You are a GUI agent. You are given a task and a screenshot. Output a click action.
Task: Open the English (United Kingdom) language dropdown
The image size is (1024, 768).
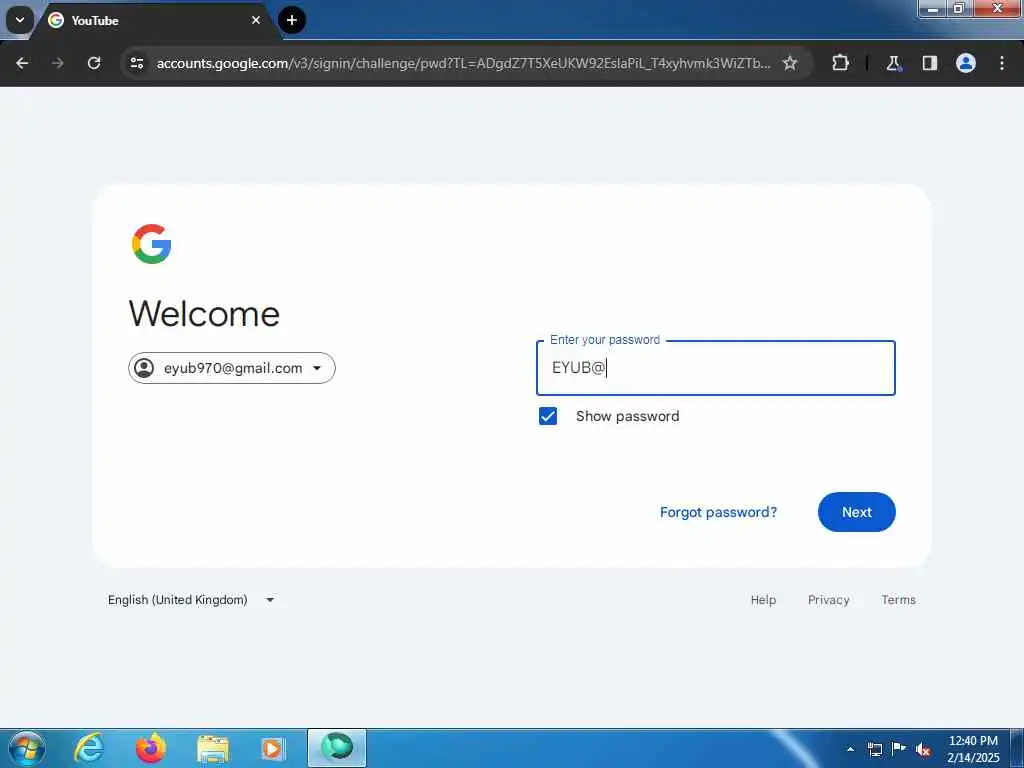click(x=191, y=600)
